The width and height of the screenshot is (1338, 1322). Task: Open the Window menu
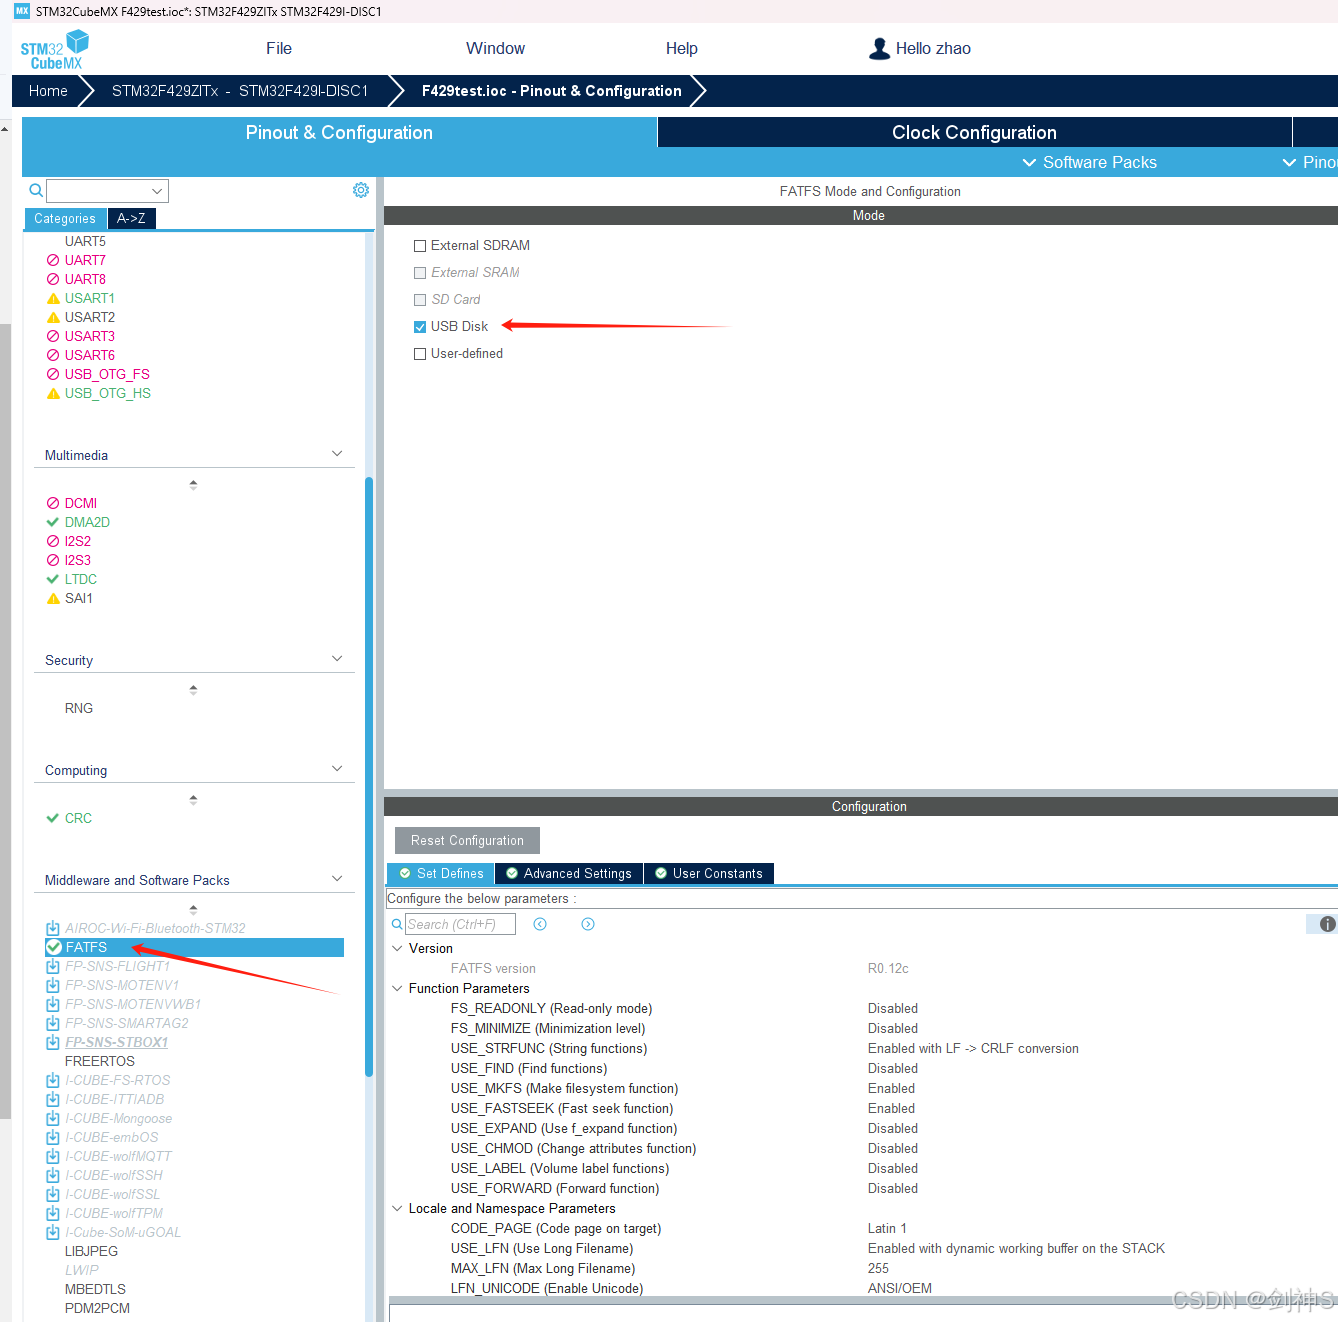pyautogui.click(x=495, y=48)
